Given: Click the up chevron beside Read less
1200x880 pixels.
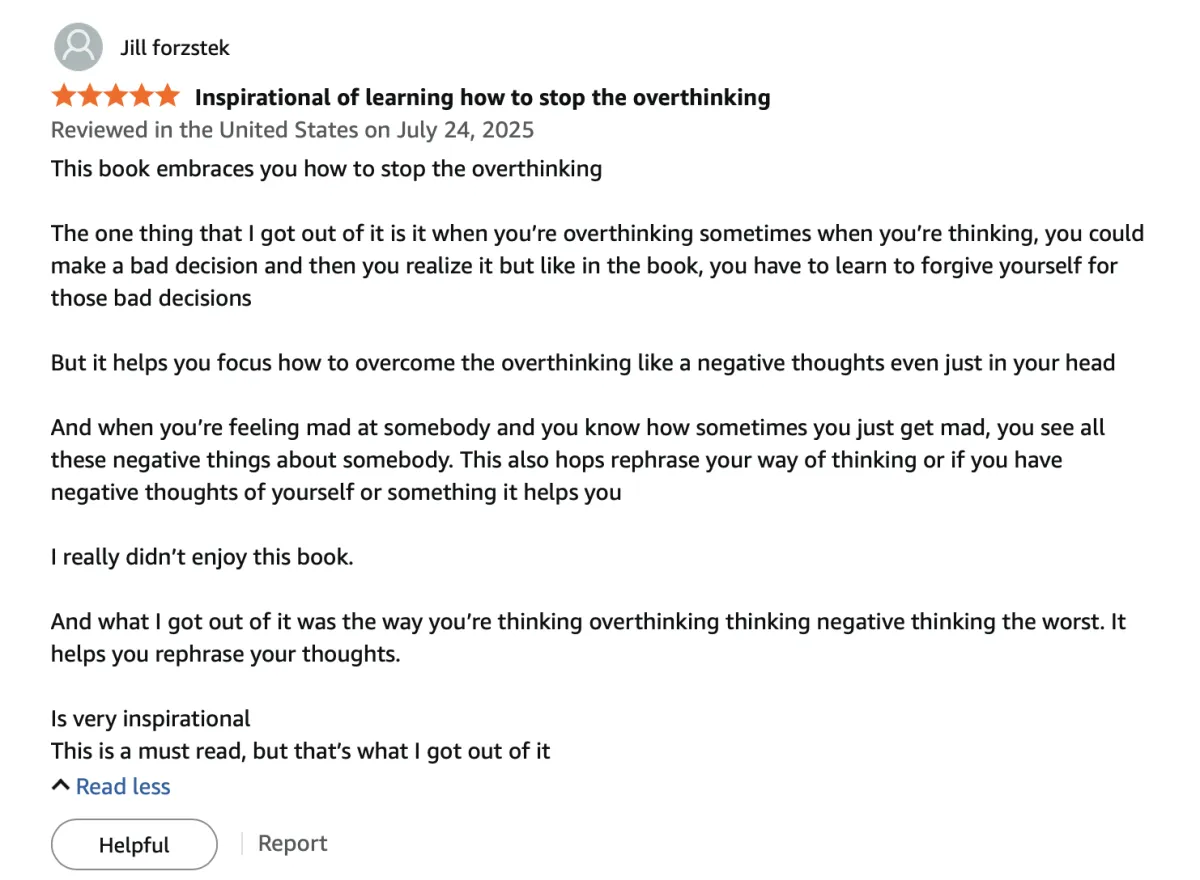Looking at the screenshot, I should click(x=61, y=787).
